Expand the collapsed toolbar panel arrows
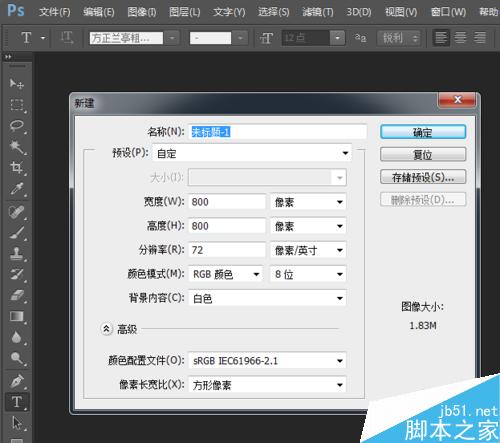The image size is (500, 443). (x=8, y=57)
